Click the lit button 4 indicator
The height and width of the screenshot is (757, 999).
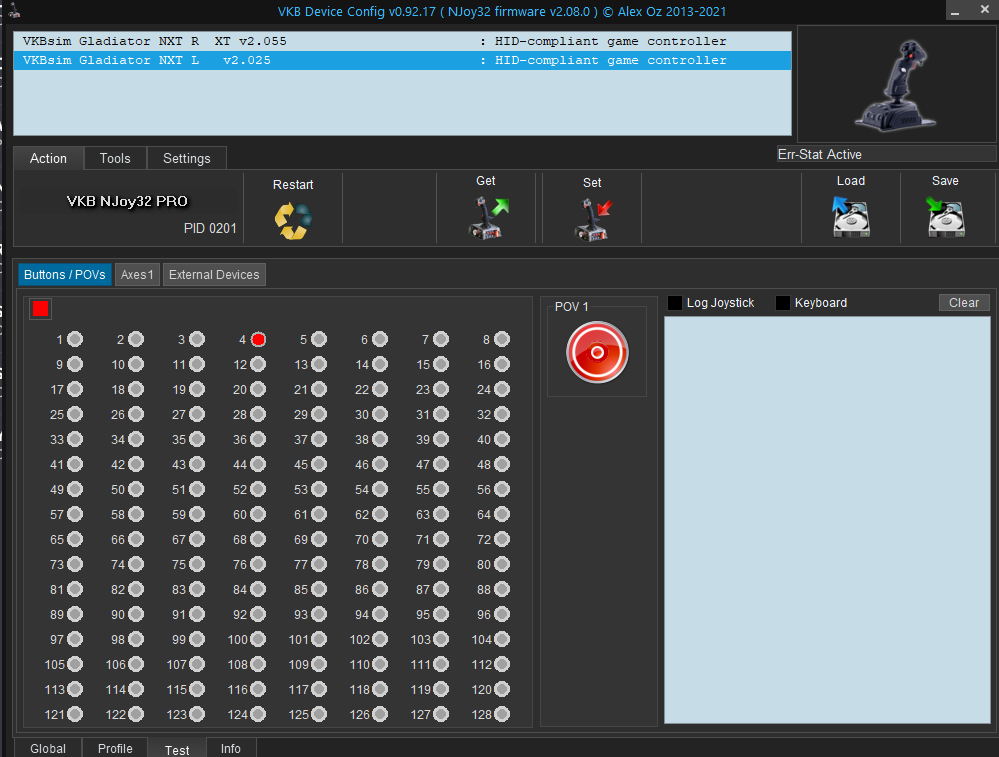(x=258, y=340)
